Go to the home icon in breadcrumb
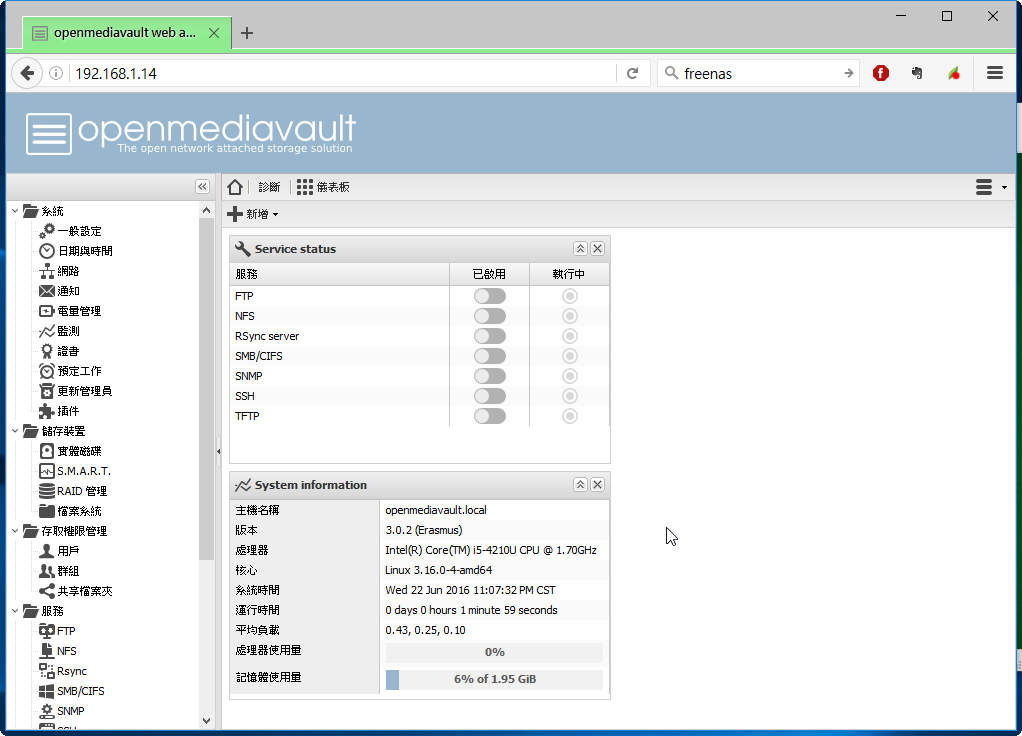 tap(235, 187)
